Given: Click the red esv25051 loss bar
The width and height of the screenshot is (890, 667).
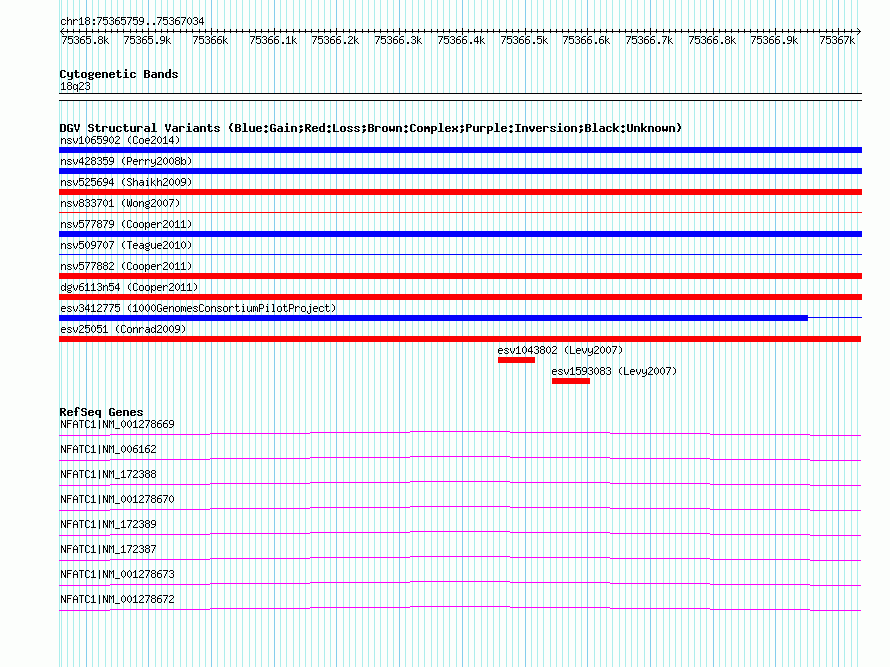Looking at the screenshot, I should 460,339.
